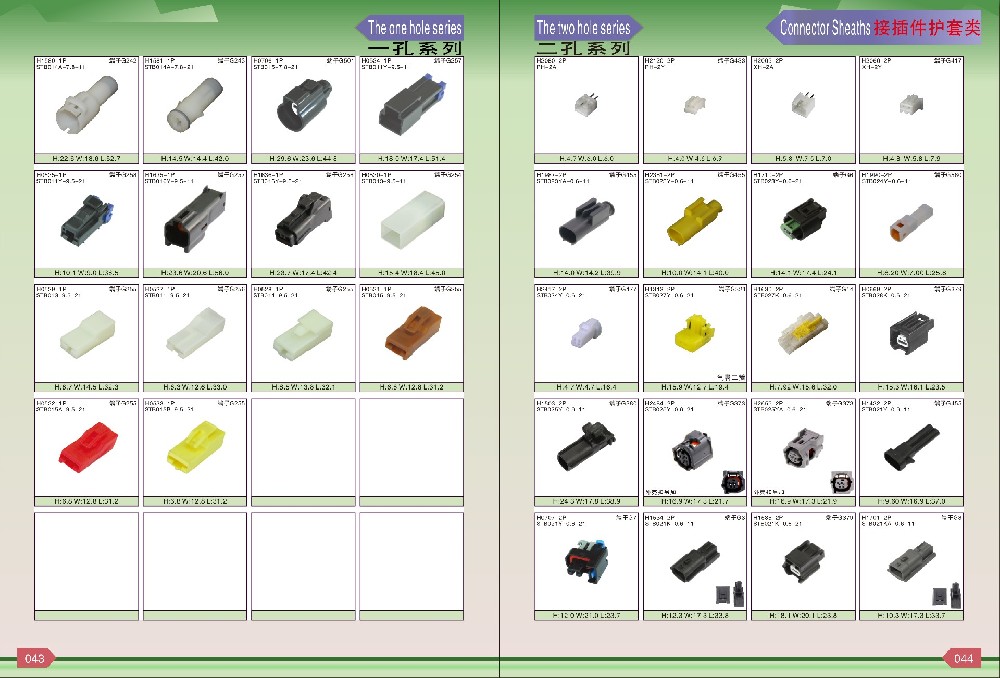This screenshot has width=1000, height=678.
Task: Click the clear connector with yellow insert
Action: (x=803, y=330)
